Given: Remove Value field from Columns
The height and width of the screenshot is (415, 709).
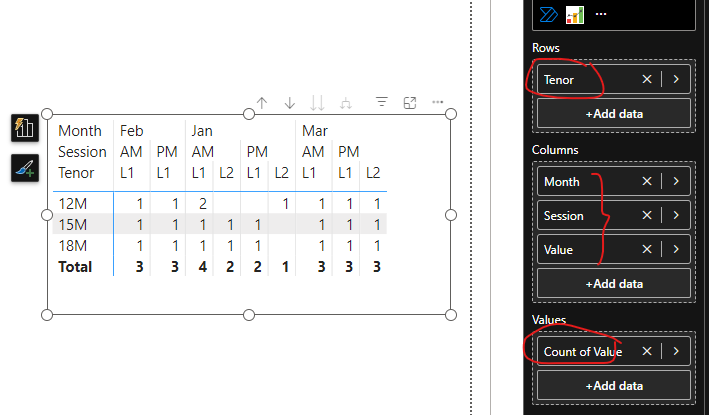Looking at the screenshot, I should (647, 249).
